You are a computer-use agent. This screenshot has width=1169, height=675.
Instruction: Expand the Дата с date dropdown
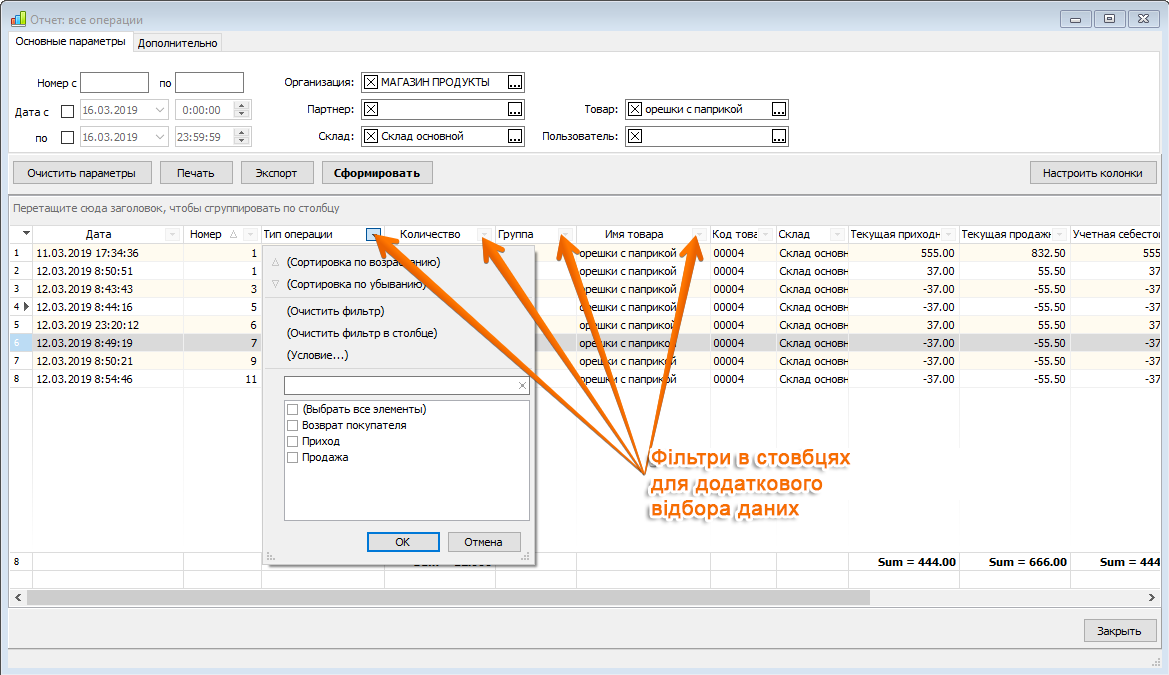click(x=160, y=110)
